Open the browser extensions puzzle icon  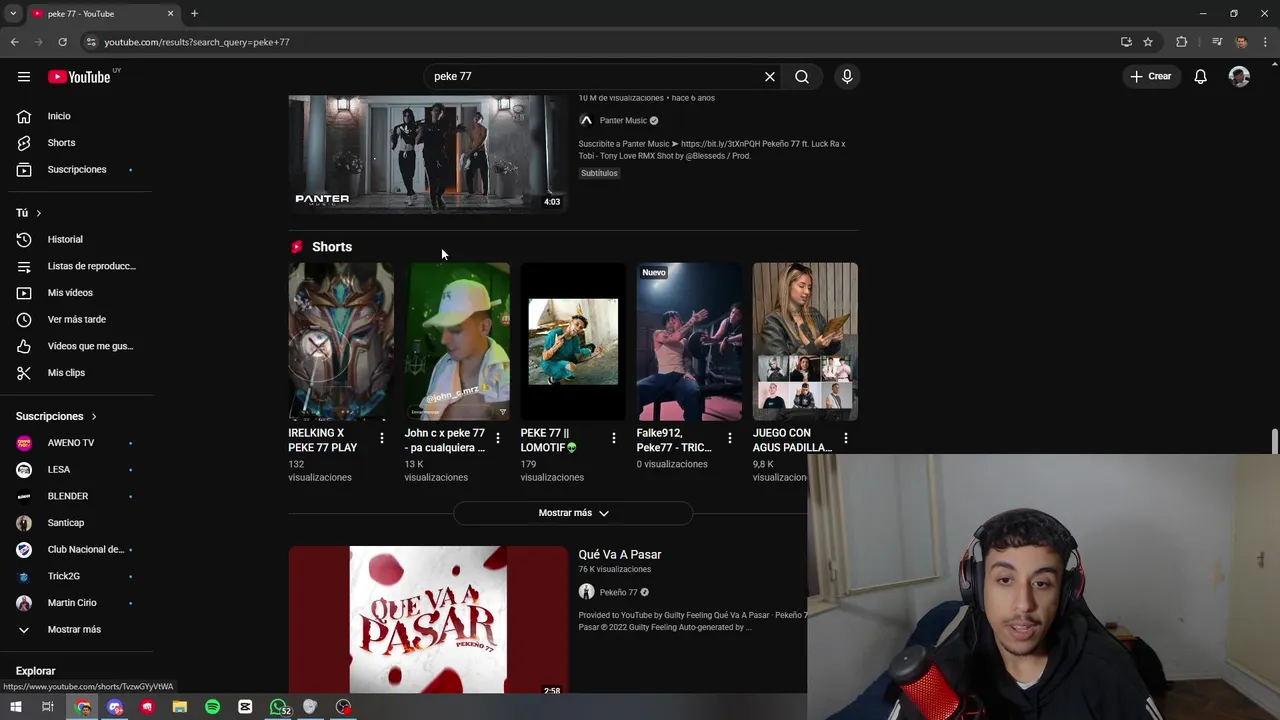1181,42
